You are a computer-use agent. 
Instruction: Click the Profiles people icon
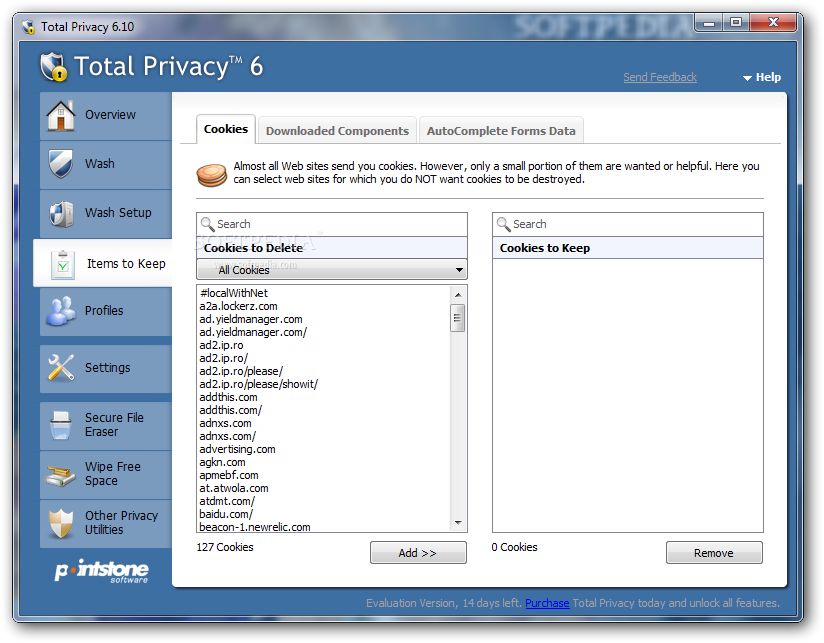60,311
